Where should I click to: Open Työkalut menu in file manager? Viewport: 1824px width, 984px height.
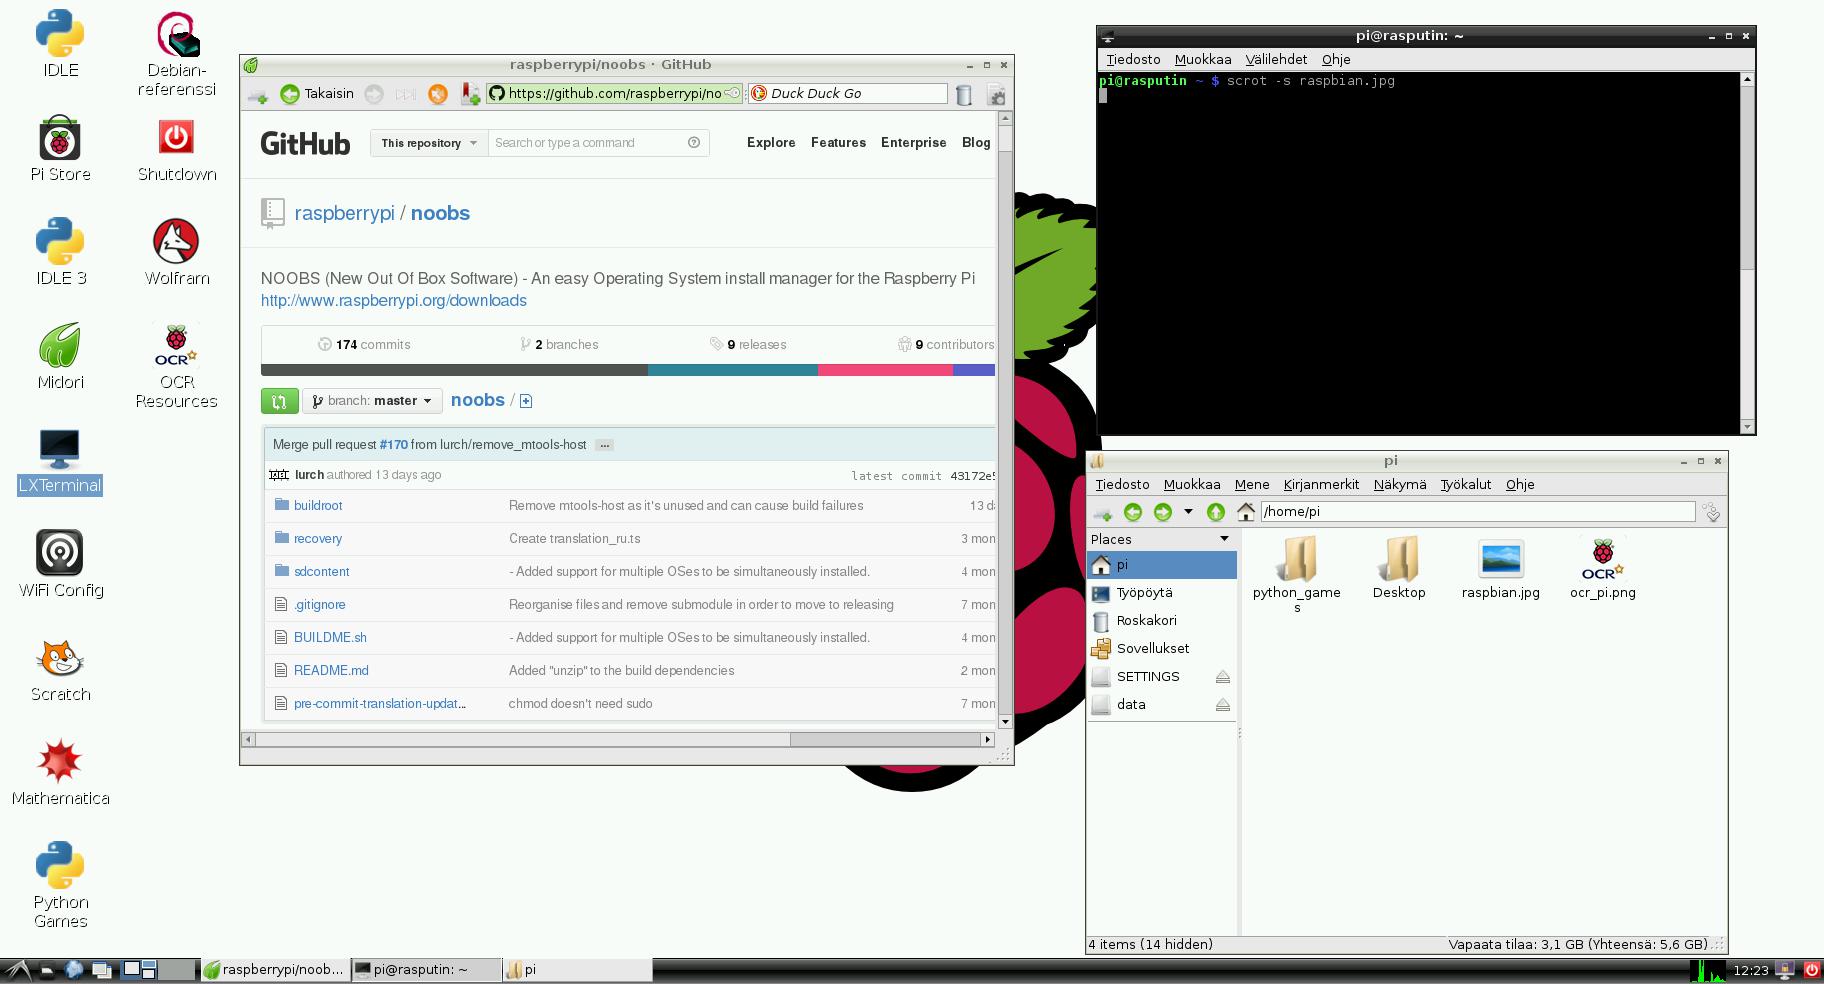1465,485
